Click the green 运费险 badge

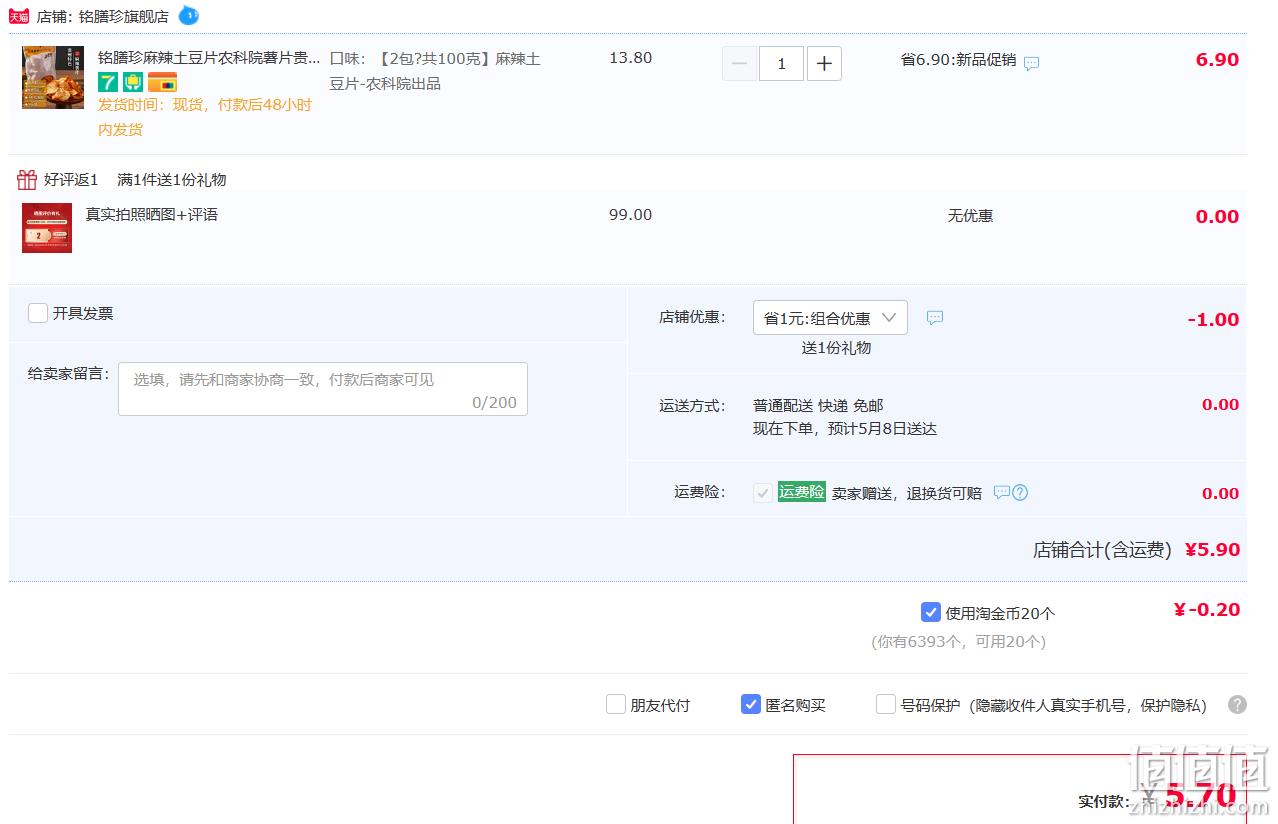[x=802, y=492]
